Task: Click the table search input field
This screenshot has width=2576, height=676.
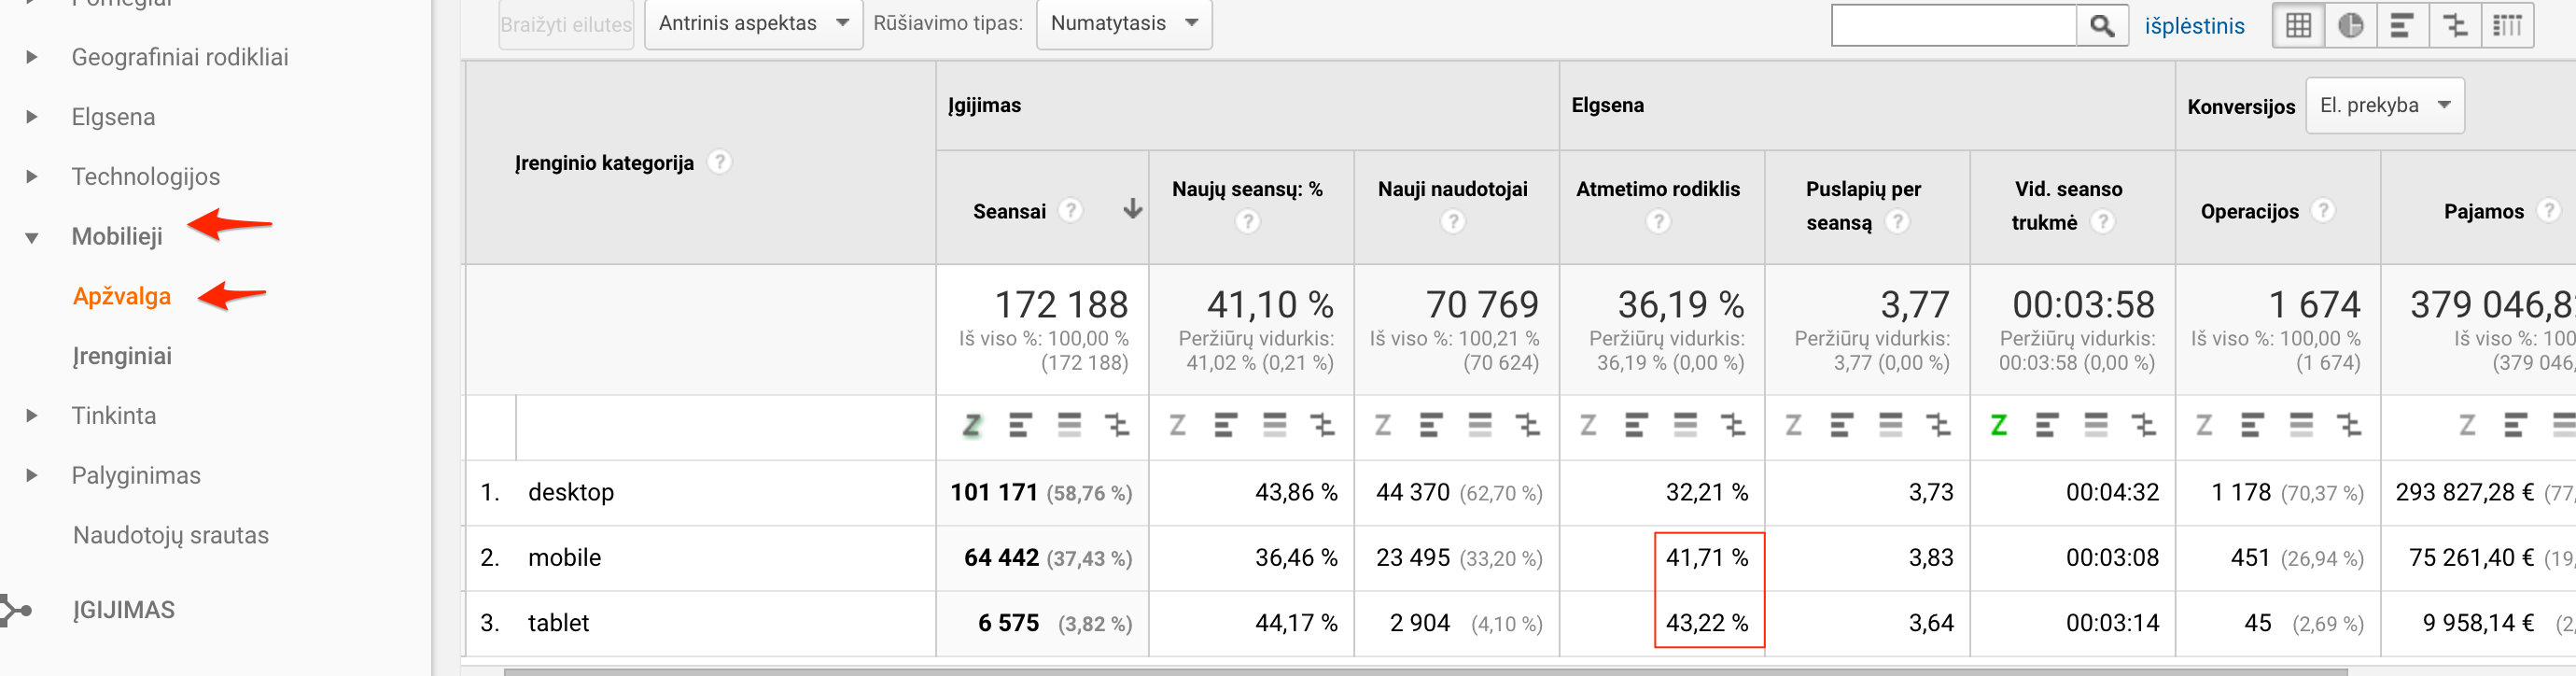Action: [1953, 25]
